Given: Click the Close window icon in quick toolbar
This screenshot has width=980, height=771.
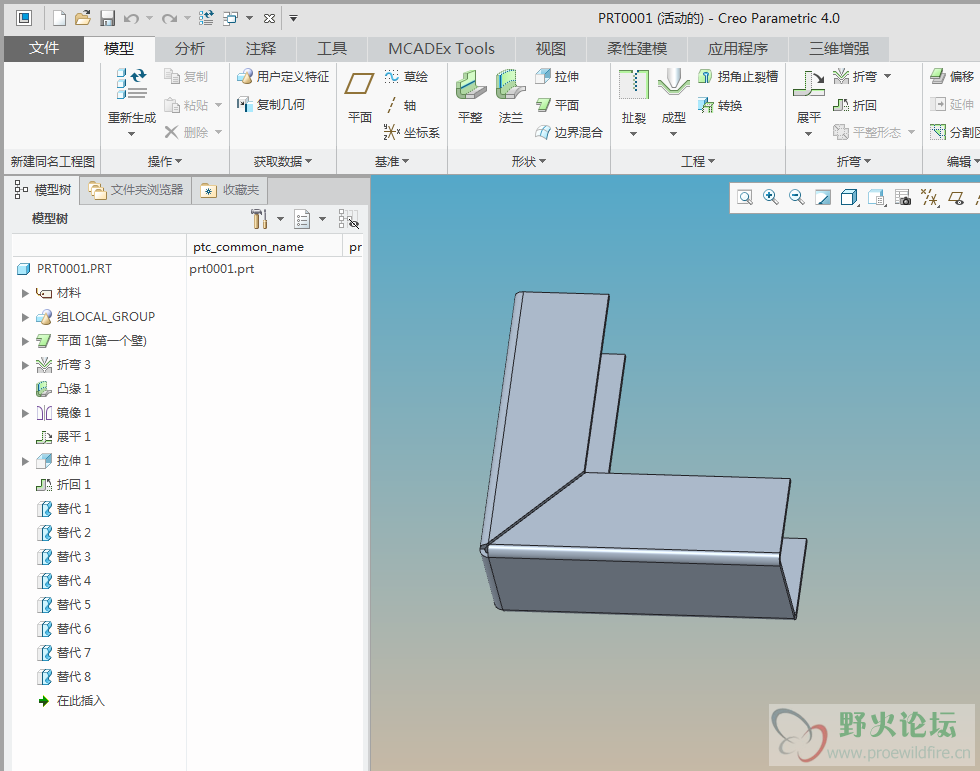Looking at the screenshot, I should point(269,19).
